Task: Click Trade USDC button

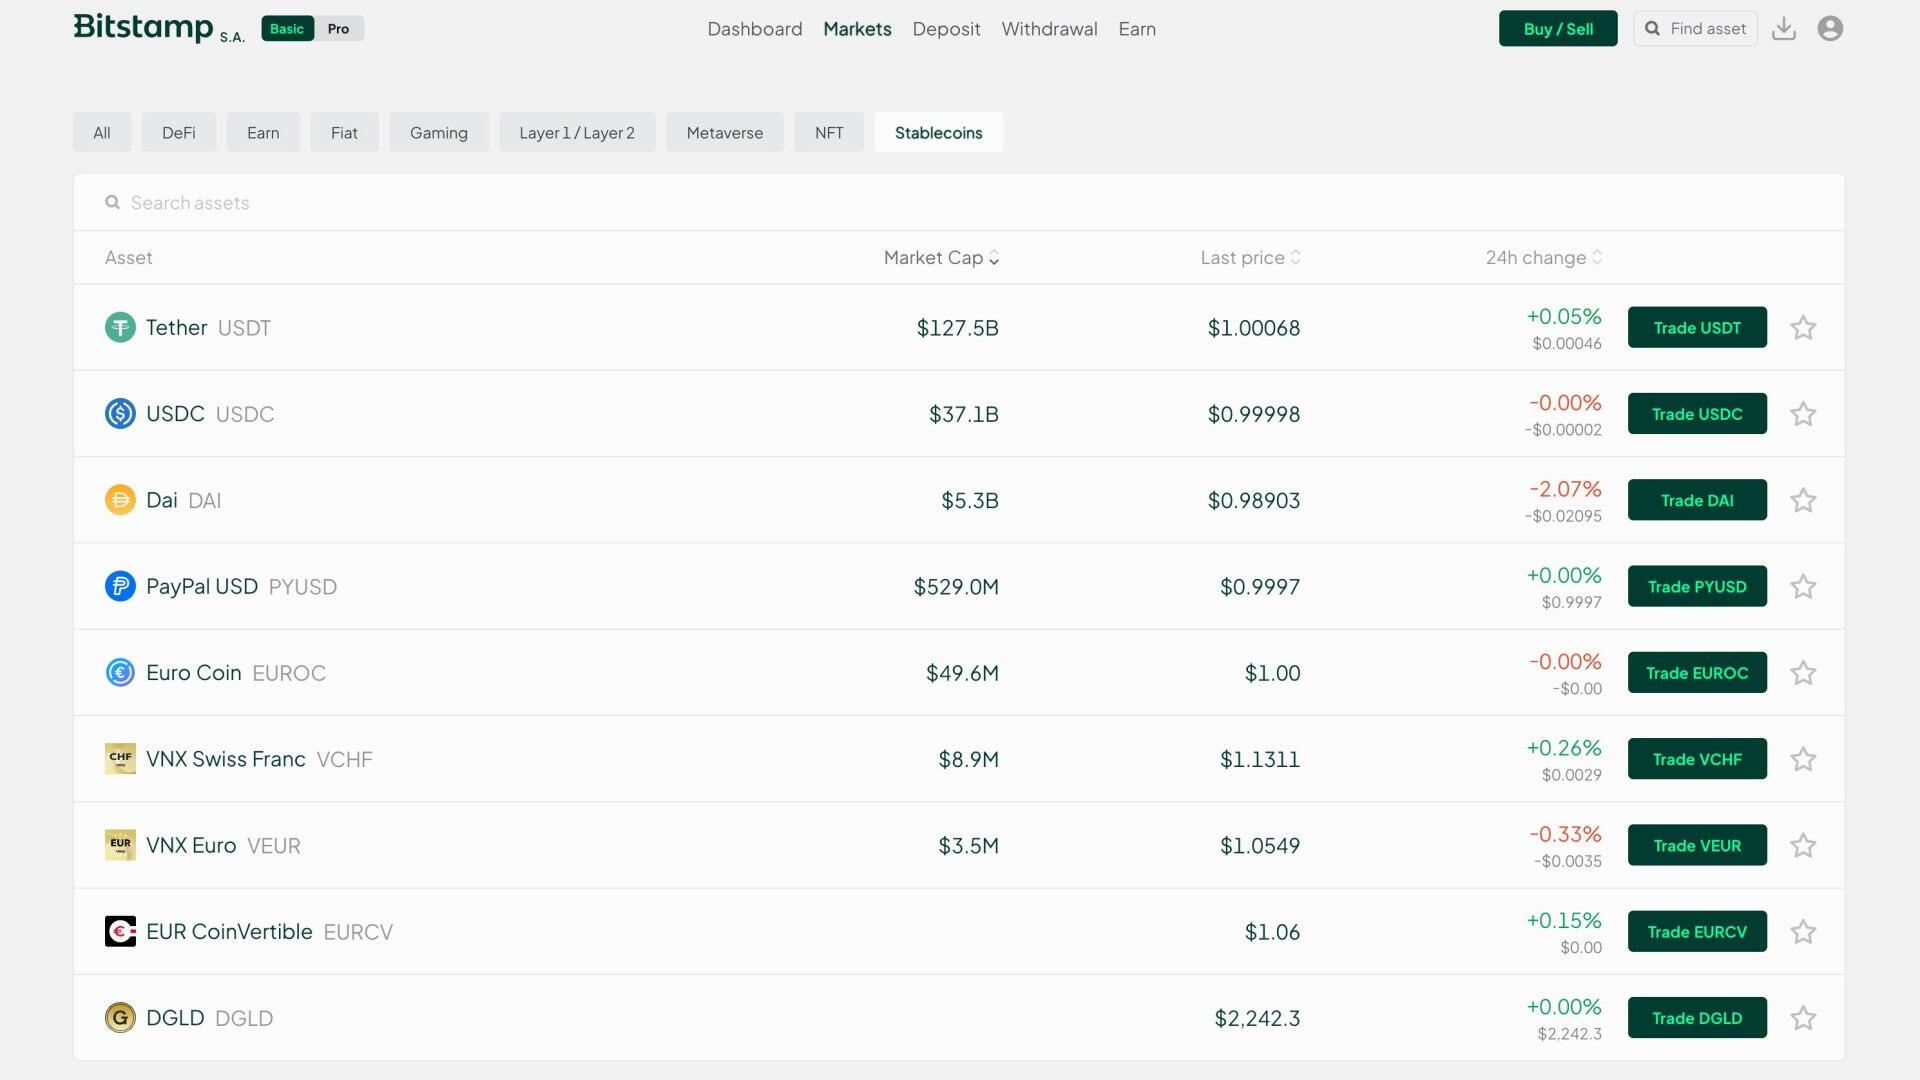Action: coord(1697,413)
